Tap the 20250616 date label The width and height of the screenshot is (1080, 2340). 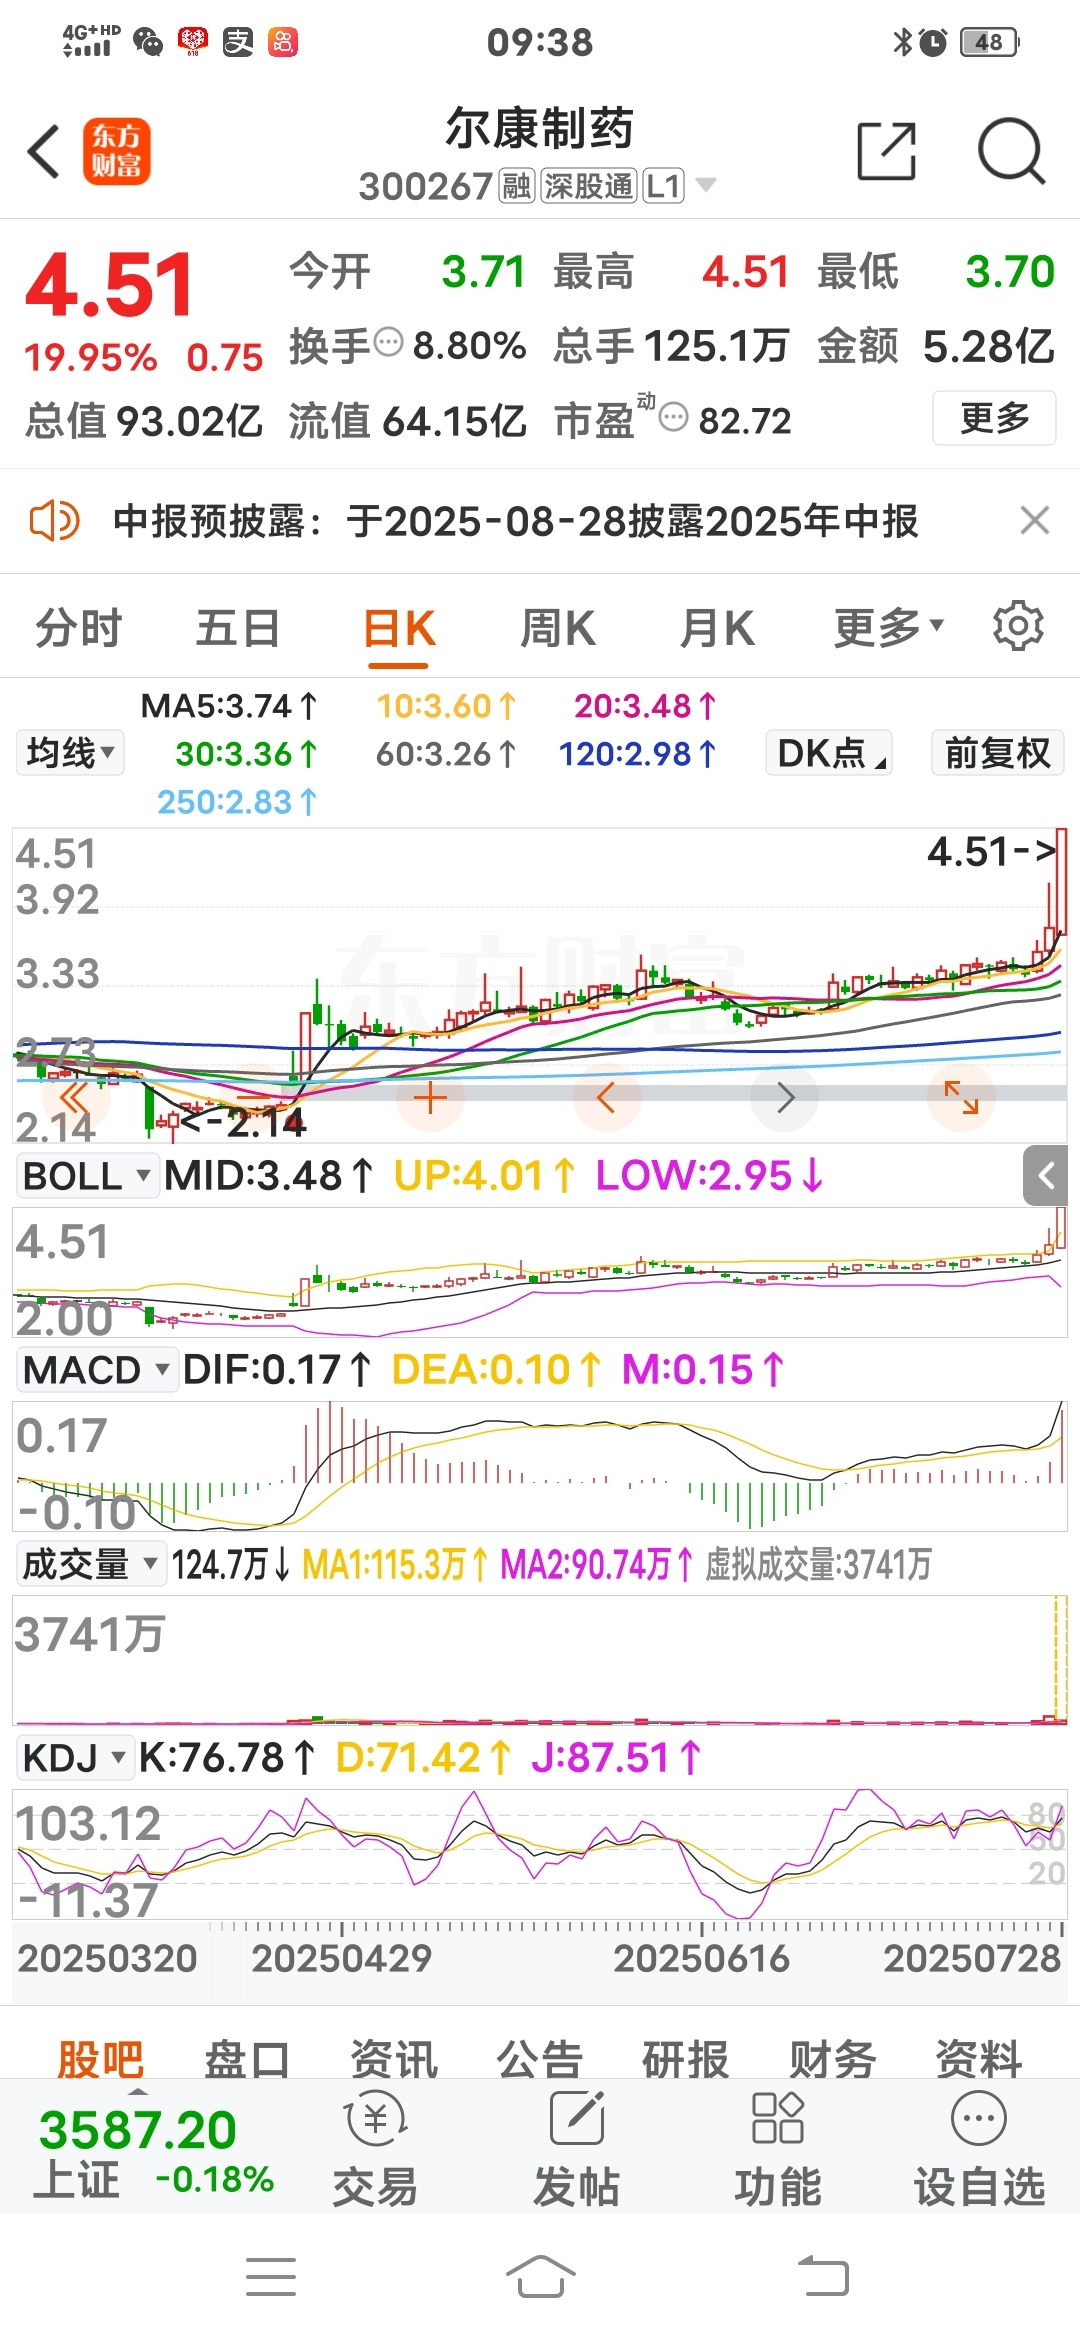702,1958
